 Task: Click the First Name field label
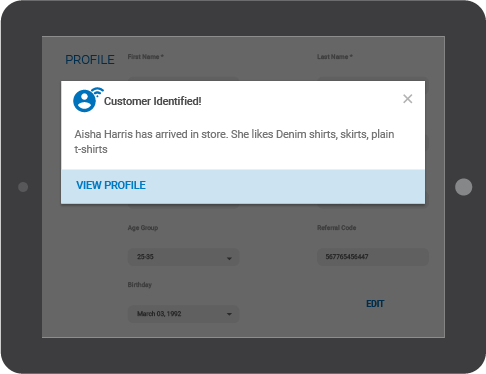coord(146,57)
